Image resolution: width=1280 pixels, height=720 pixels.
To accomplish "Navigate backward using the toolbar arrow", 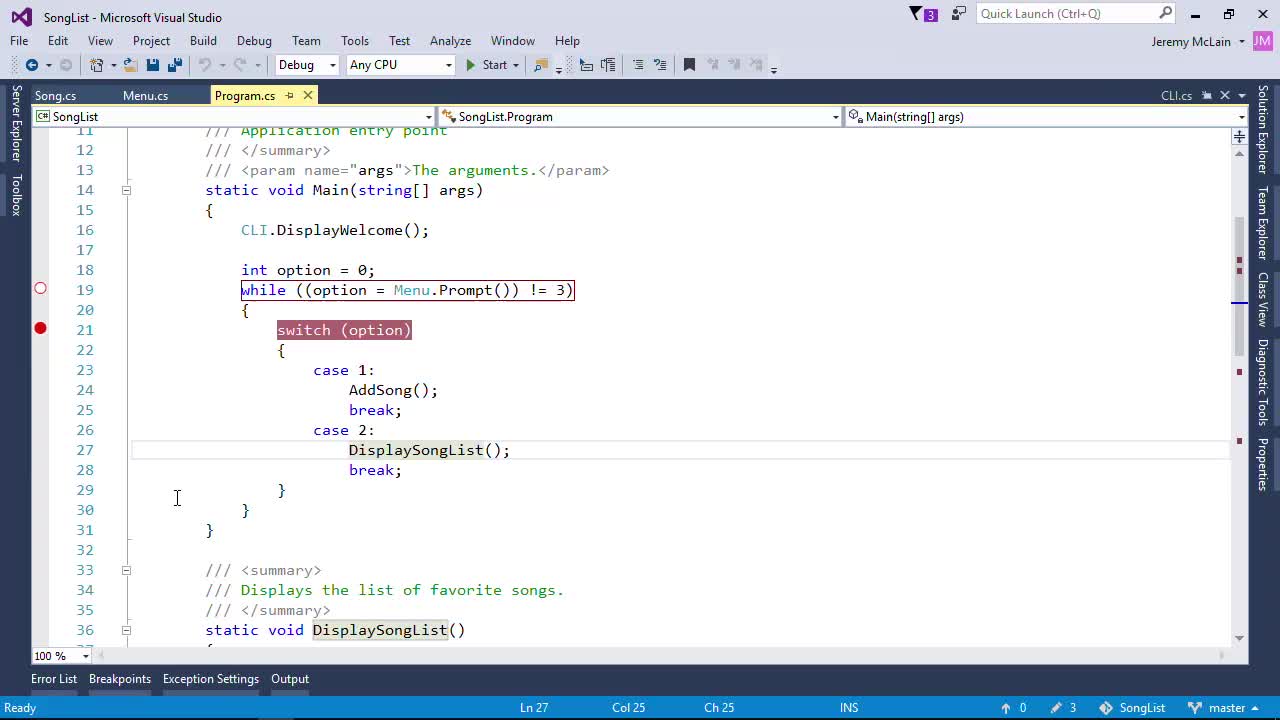I will click(31, 65).
